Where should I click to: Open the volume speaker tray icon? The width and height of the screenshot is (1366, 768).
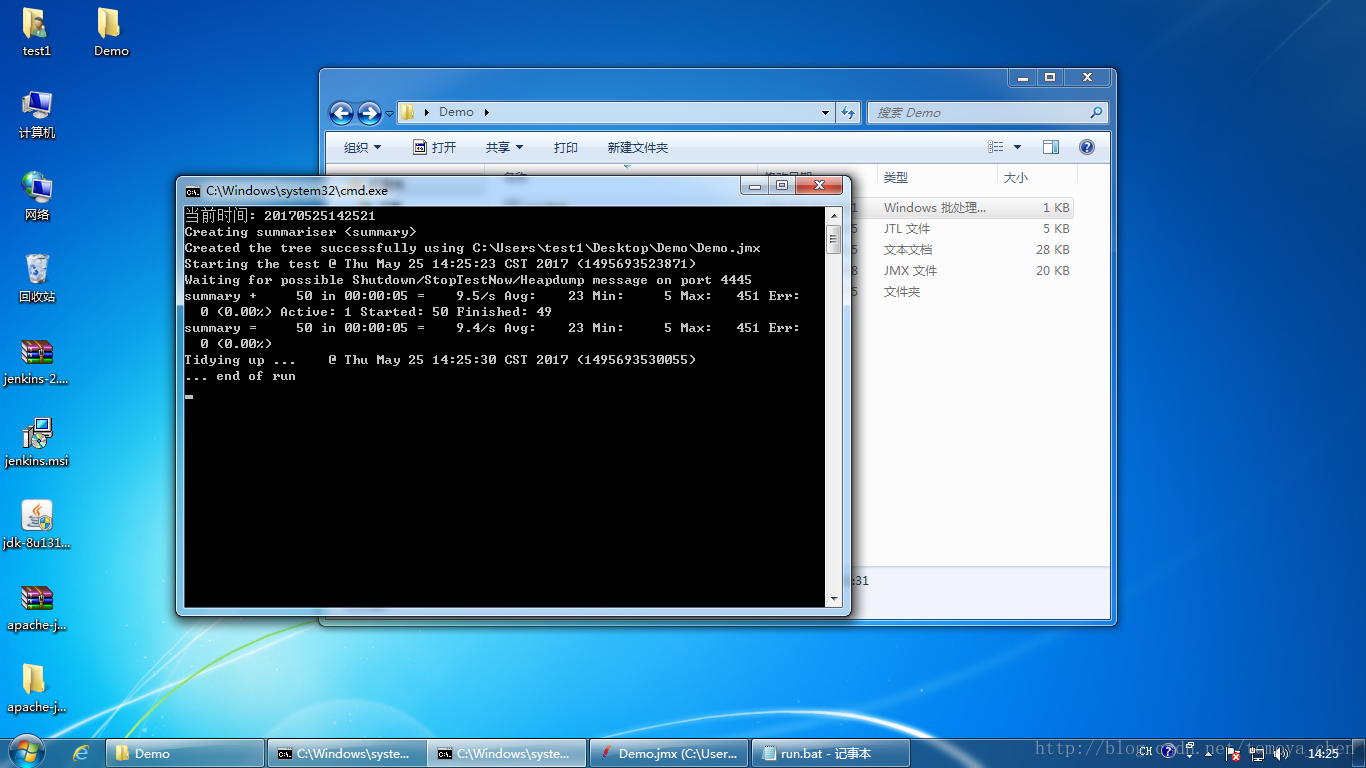point(1281,753)
